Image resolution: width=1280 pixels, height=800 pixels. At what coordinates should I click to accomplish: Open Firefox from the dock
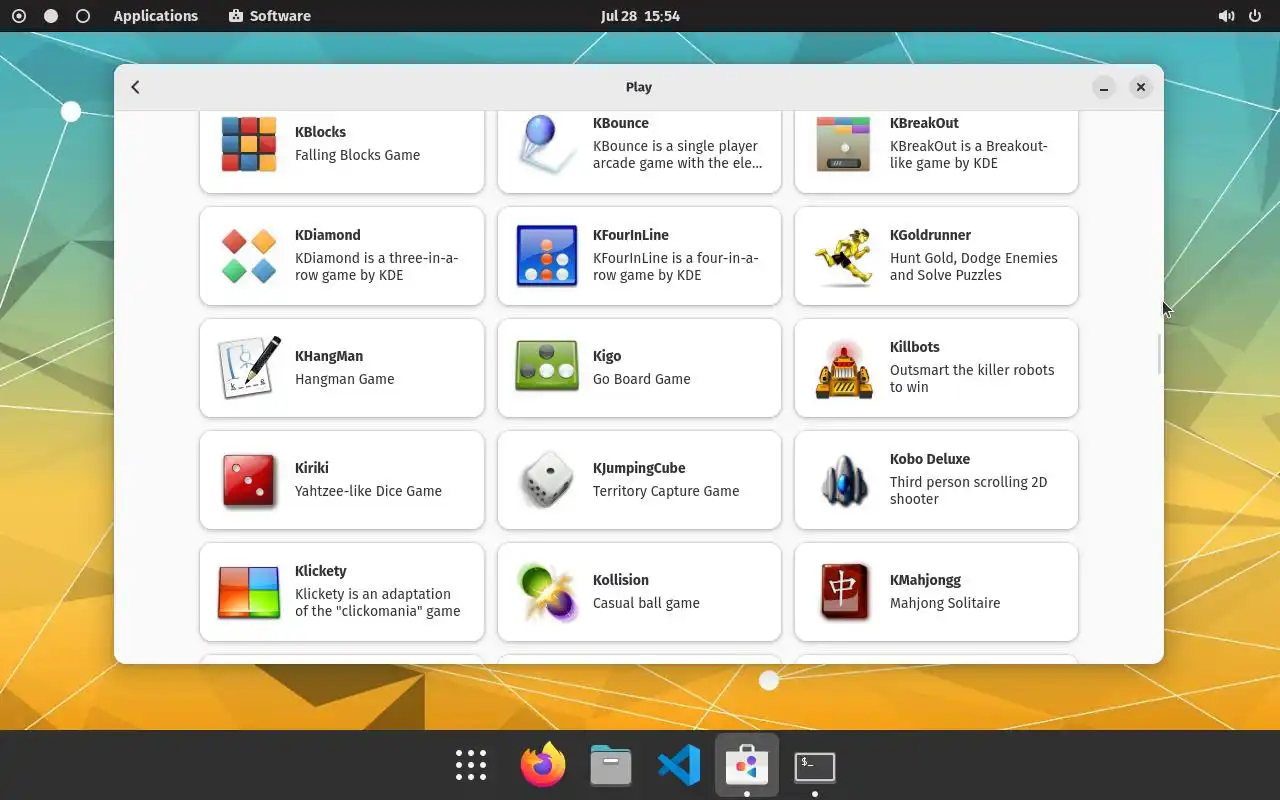pyautogui.click(x=543, y=766)
